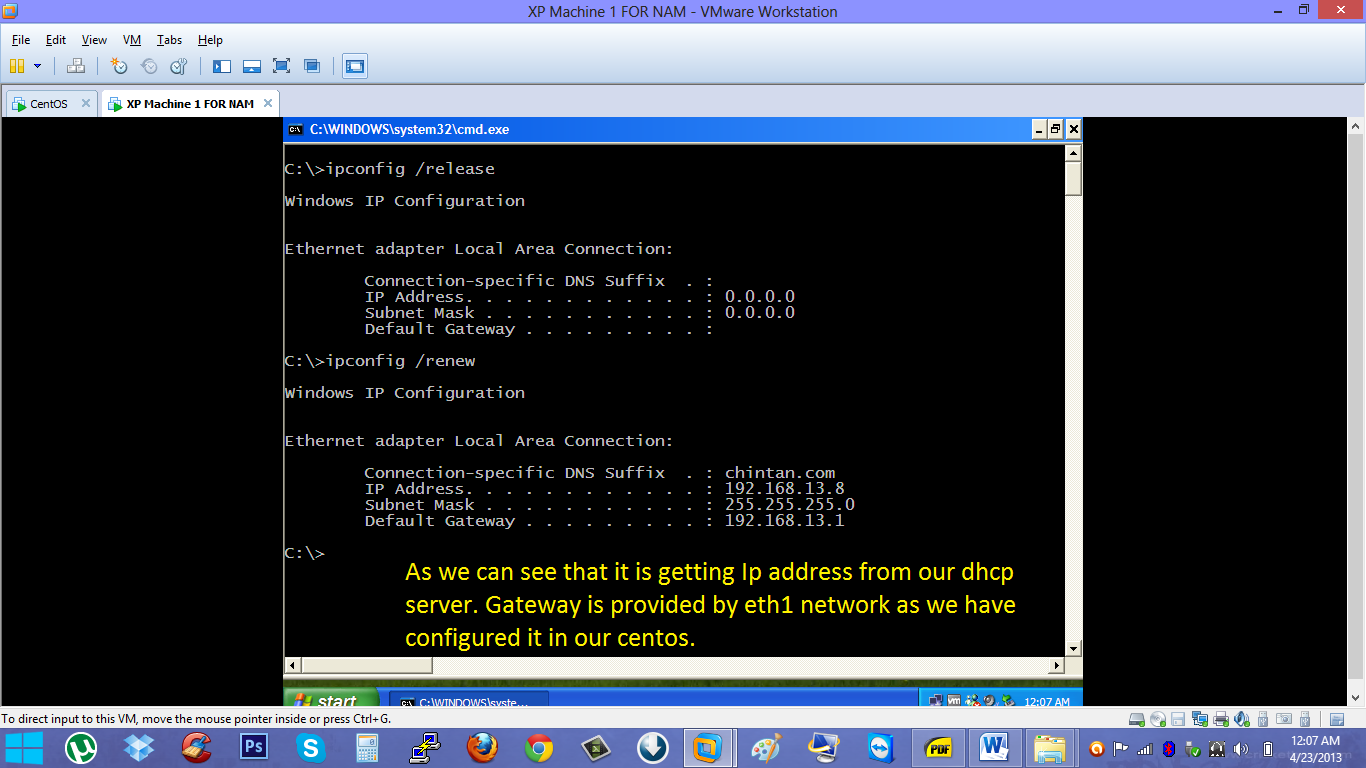Click the Start button inside the XP guest
Image resolution: width=1366 pixels, height=768 pixels.
click(x=330, y=700)
